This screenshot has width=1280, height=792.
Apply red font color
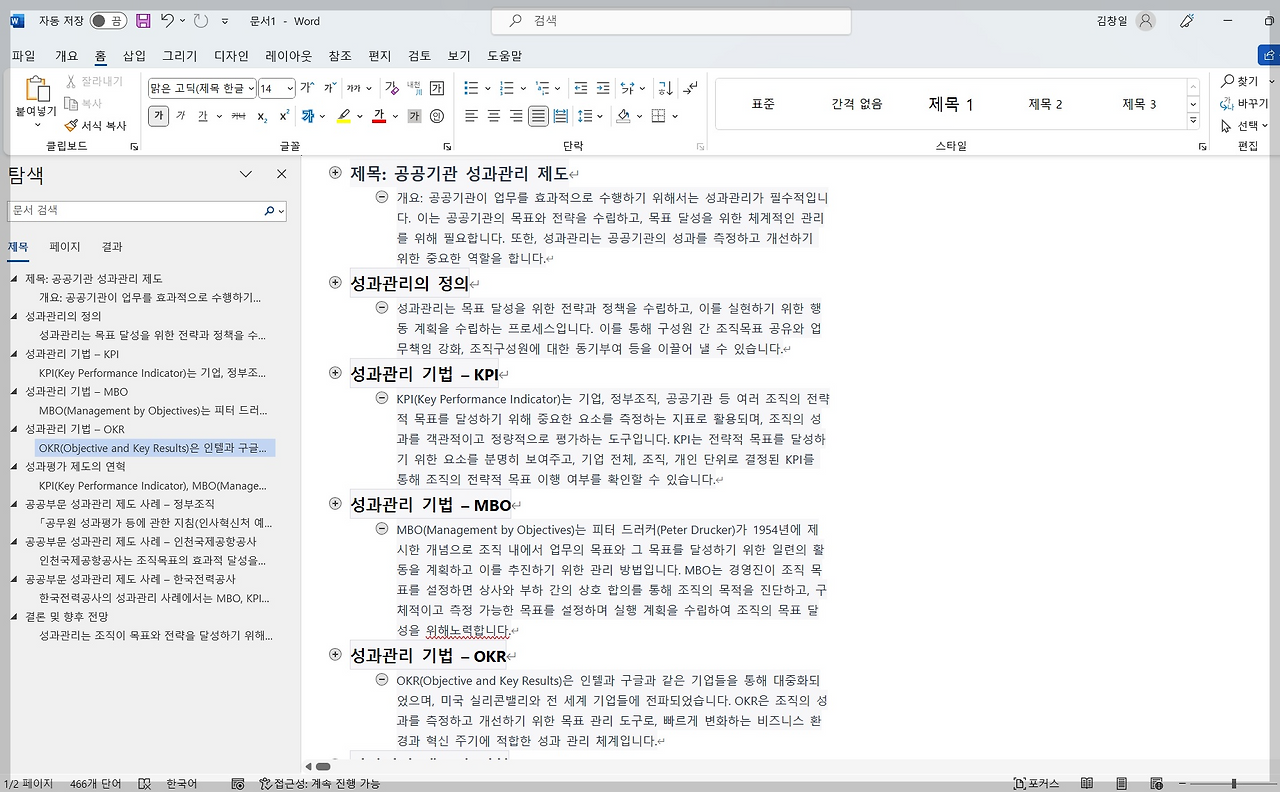[379, 116]
